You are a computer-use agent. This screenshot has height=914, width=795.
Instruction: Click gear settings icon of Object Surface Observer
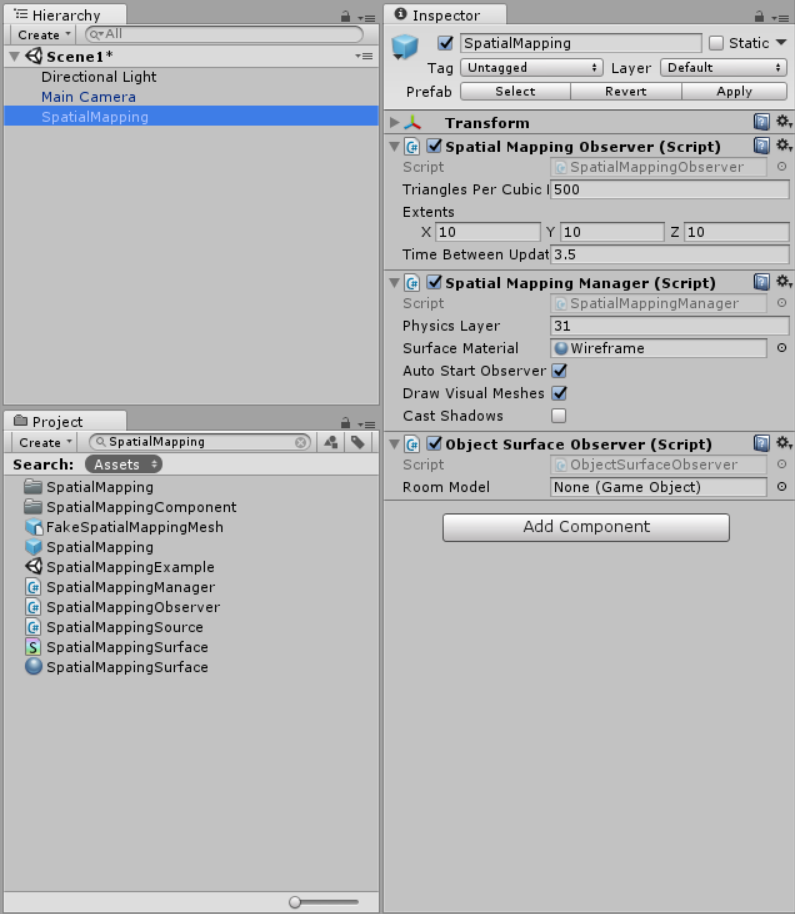tap(783, 443)
